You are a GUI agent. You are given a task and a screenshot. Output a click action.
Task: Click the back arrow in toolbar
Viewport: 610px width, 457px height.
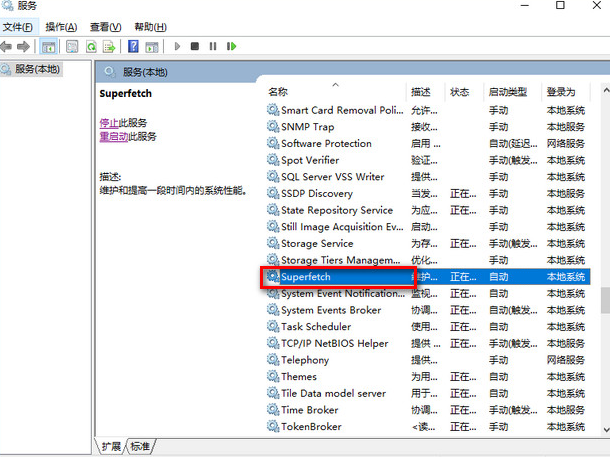click(x=8, y=46)
